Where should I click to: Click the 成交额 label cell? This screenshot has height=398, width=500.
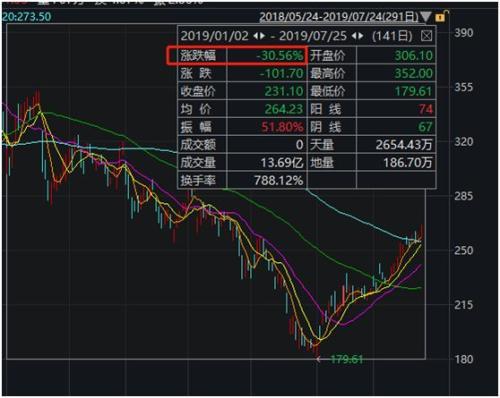pyautogui.click(x=202, y=145)
